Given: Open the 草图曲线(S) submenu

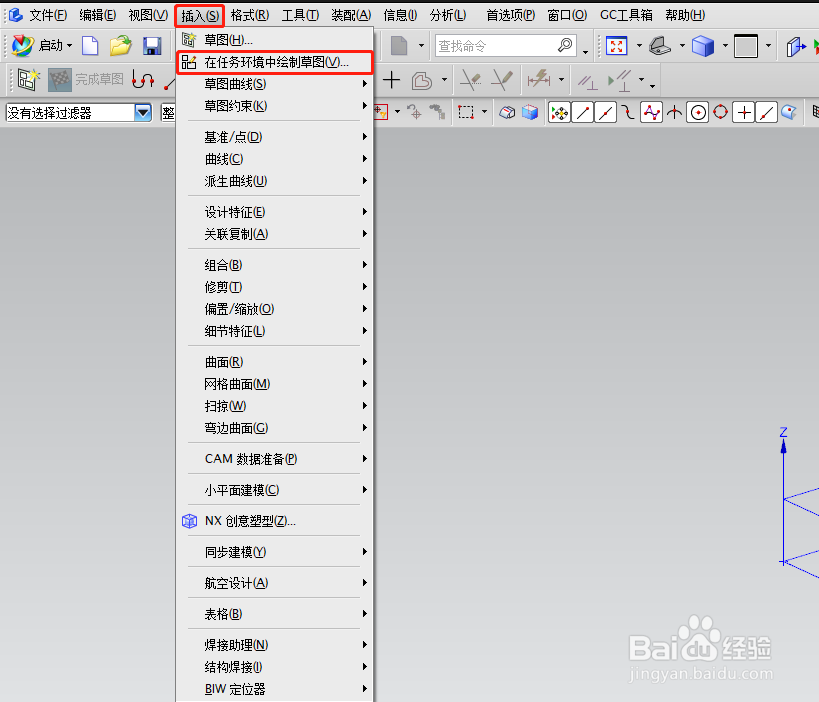Looking at the screenshot, I should [x=275, y=84].
